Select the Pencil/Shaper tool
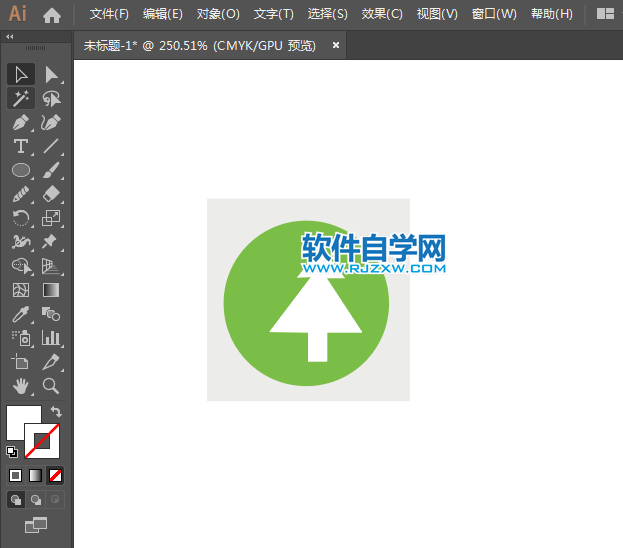Viewport: 623px width, 548px height. (21, 194)
